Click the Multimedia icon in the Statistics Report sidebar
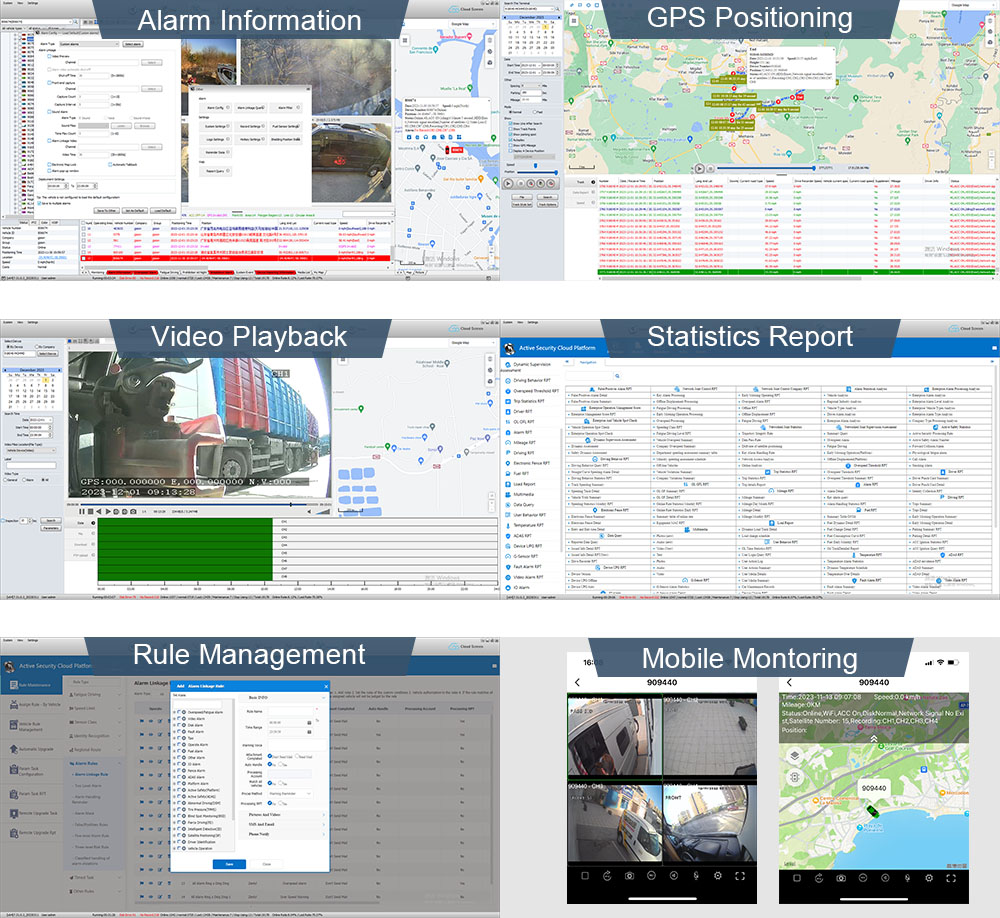1000x918 pixels. (508, 494)
